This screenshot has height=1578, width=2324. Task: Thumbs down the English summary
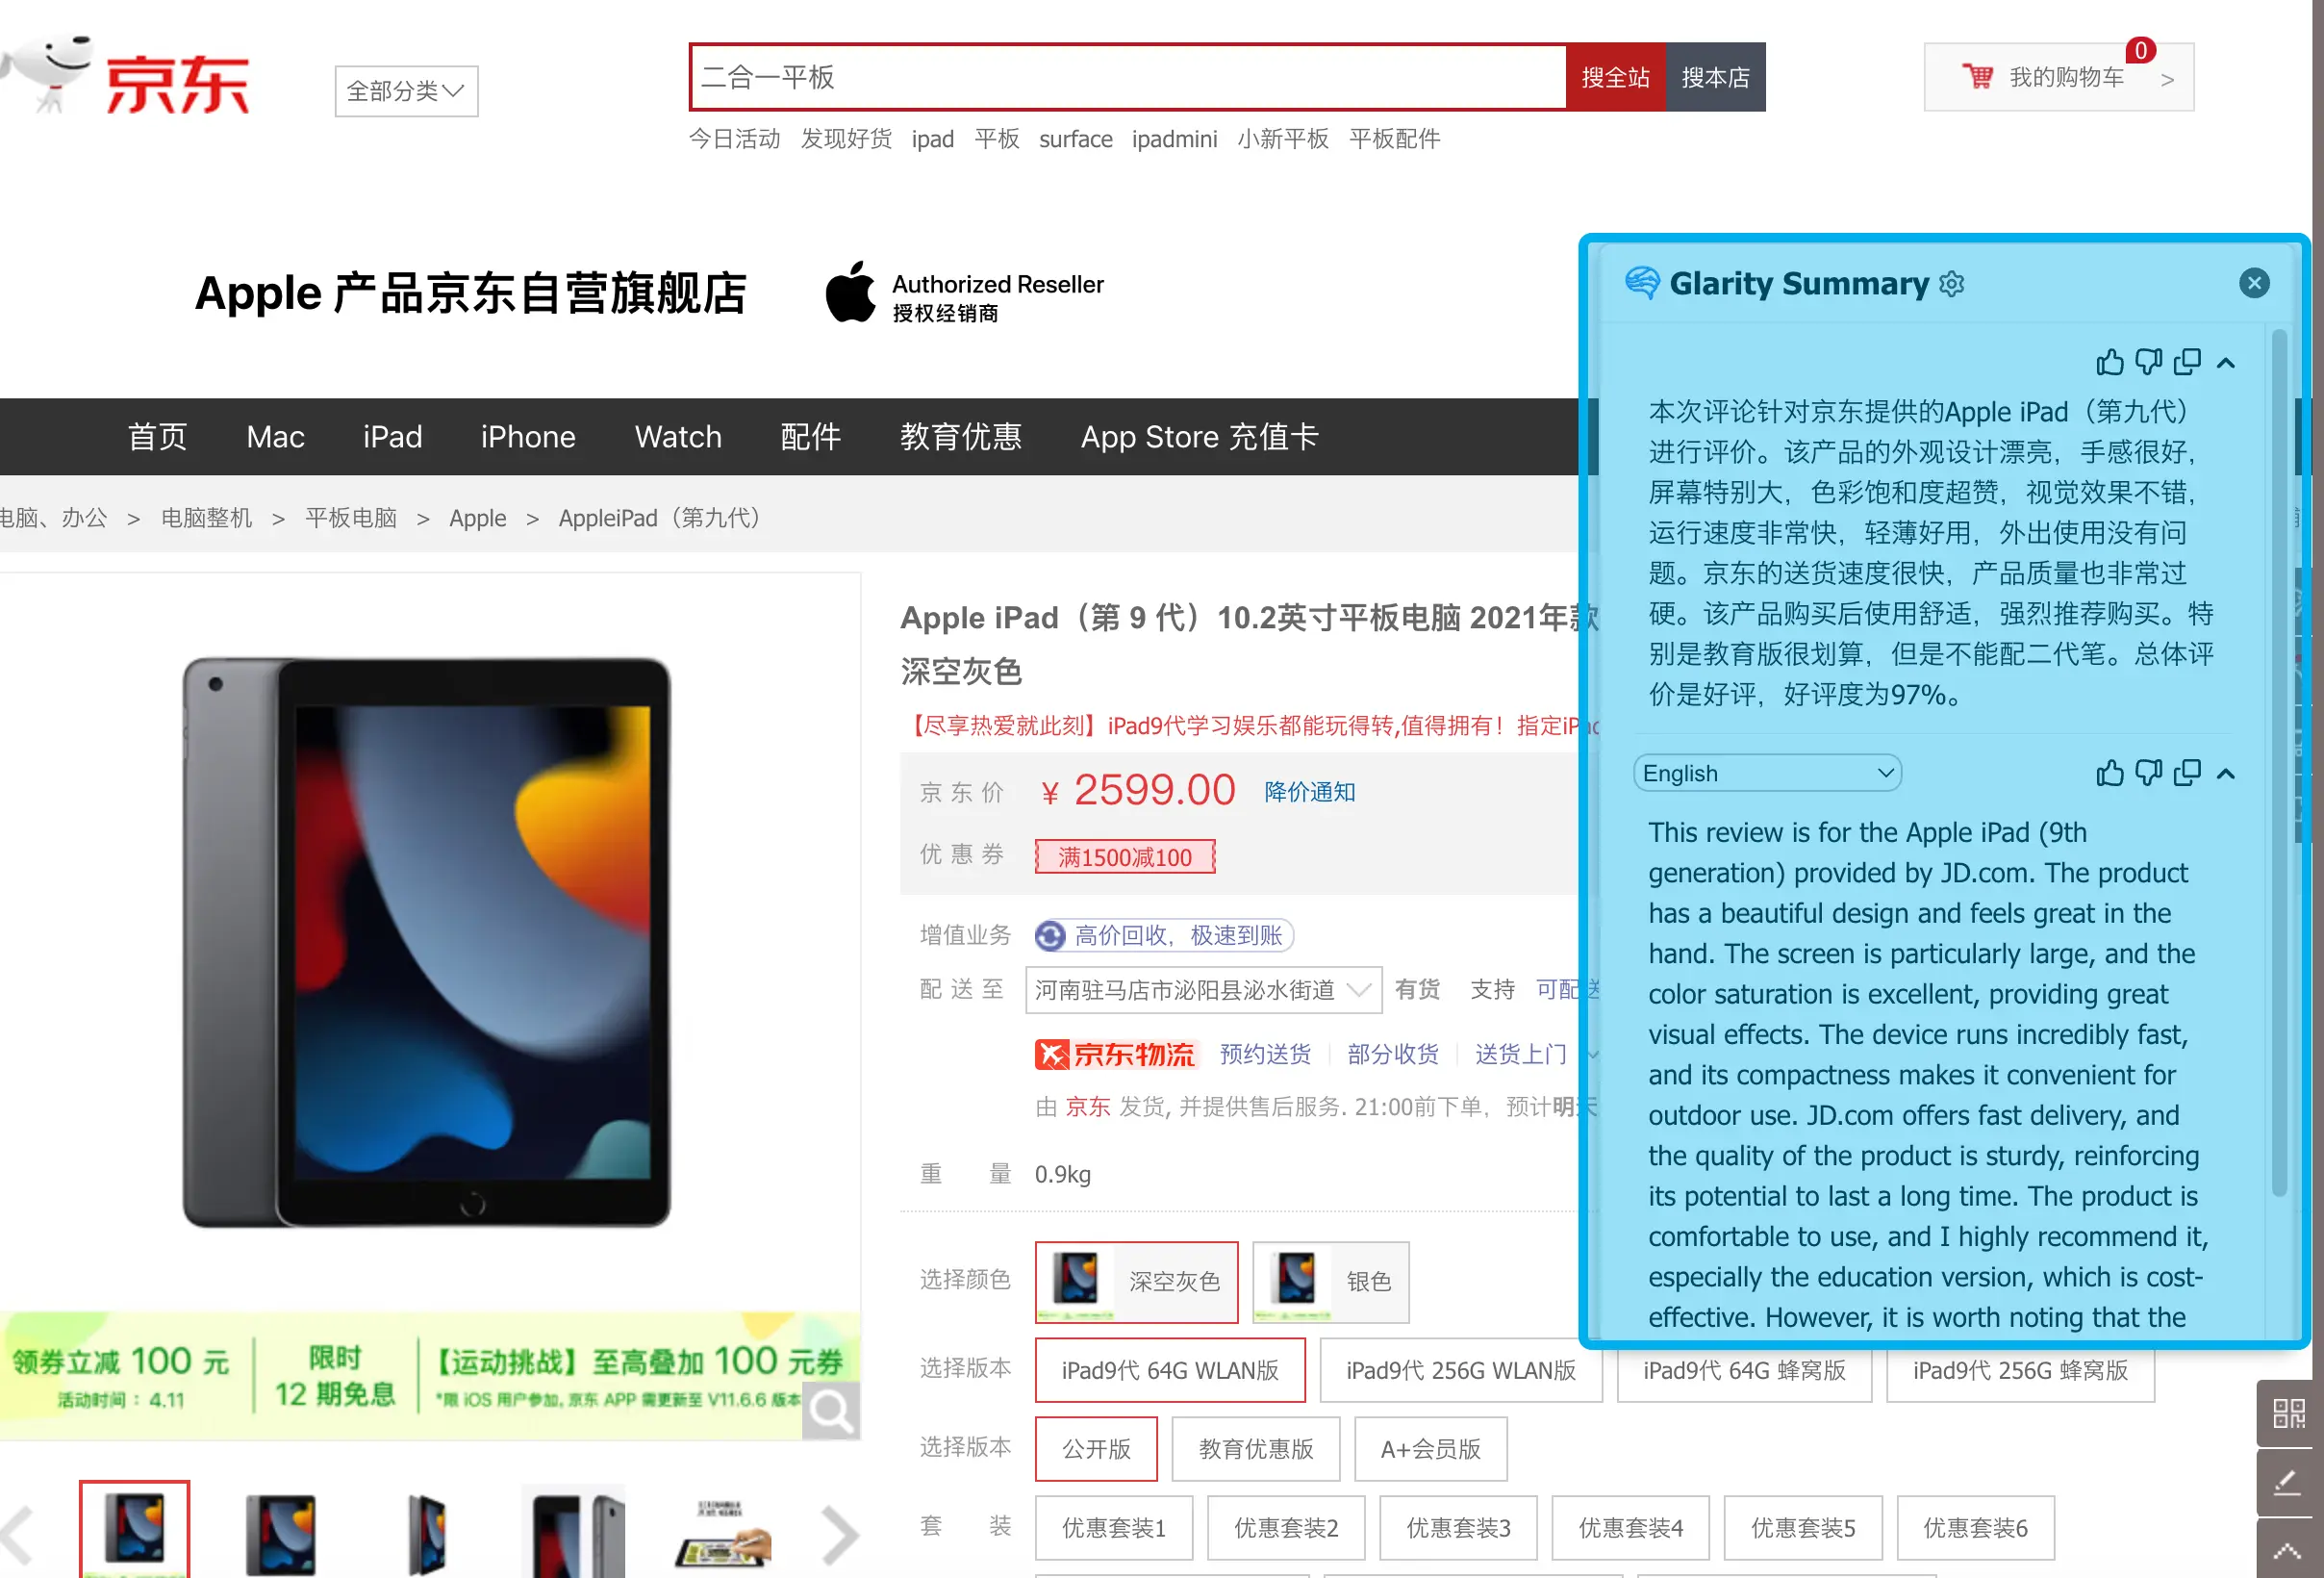click(x=2148, y=773)
